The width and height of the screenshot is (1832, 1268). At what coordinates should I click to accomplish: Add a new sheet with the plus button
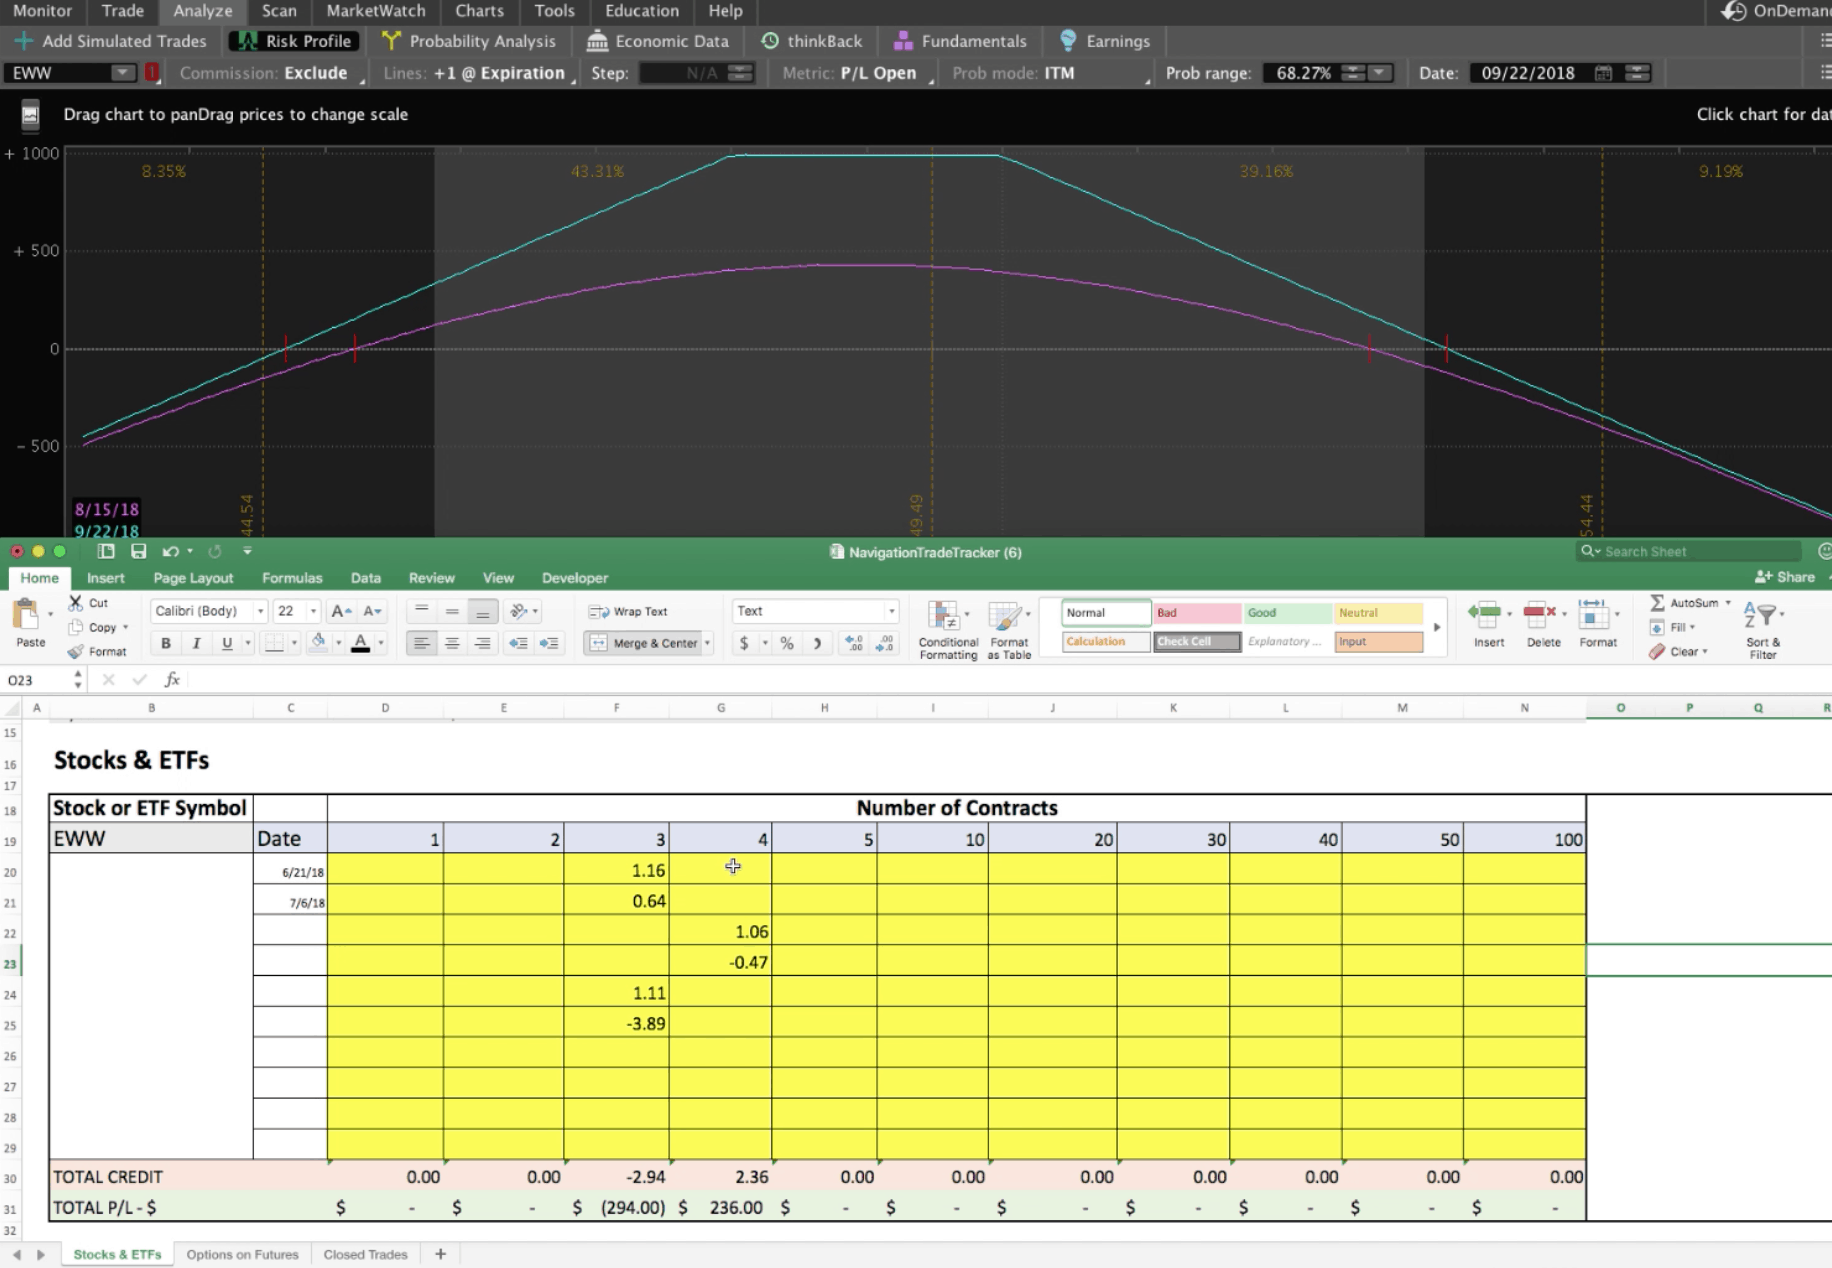coord(440,1254)
